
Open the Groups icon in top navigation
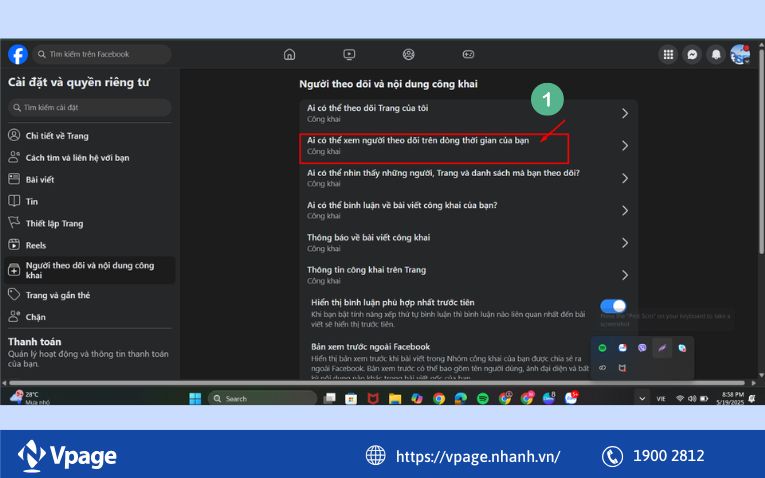pos(408,54)
